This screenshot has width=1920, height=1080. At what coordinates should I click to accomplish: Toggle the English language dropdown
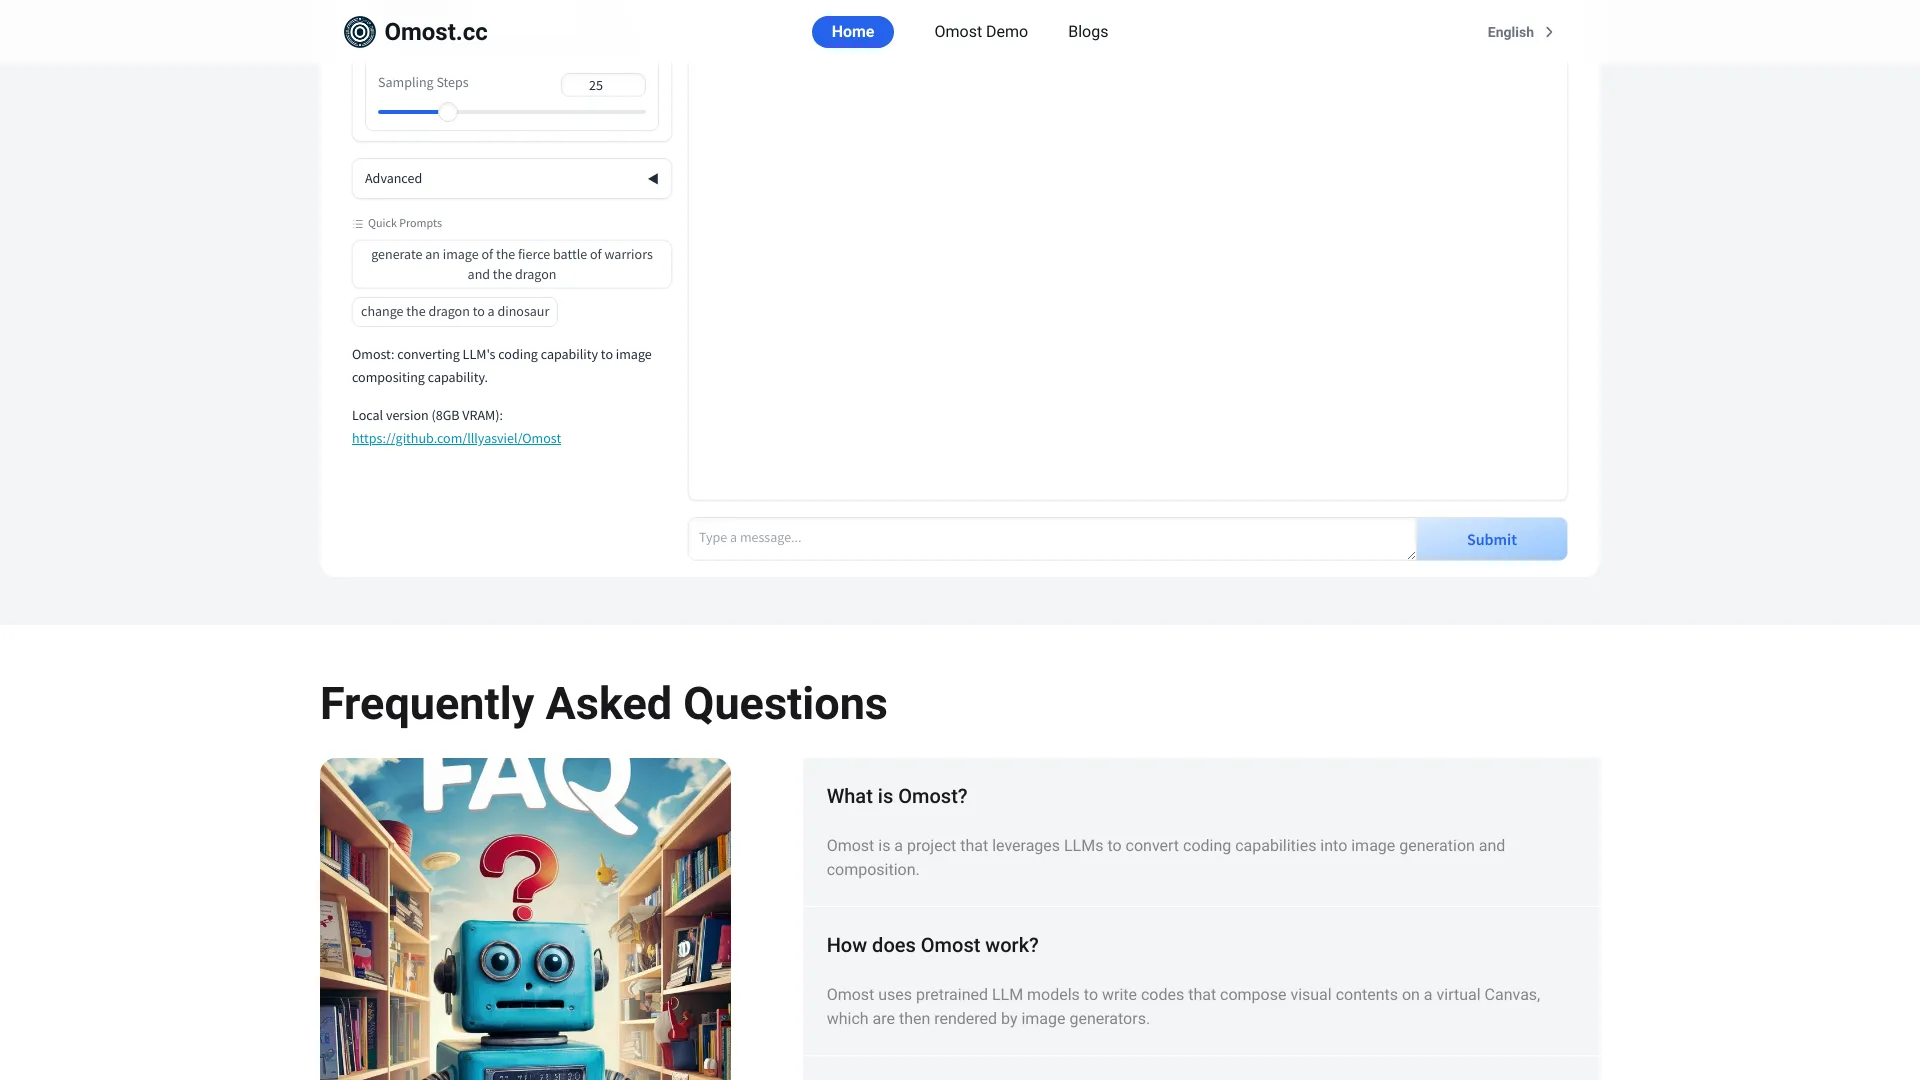click(x=1519, y=32)
